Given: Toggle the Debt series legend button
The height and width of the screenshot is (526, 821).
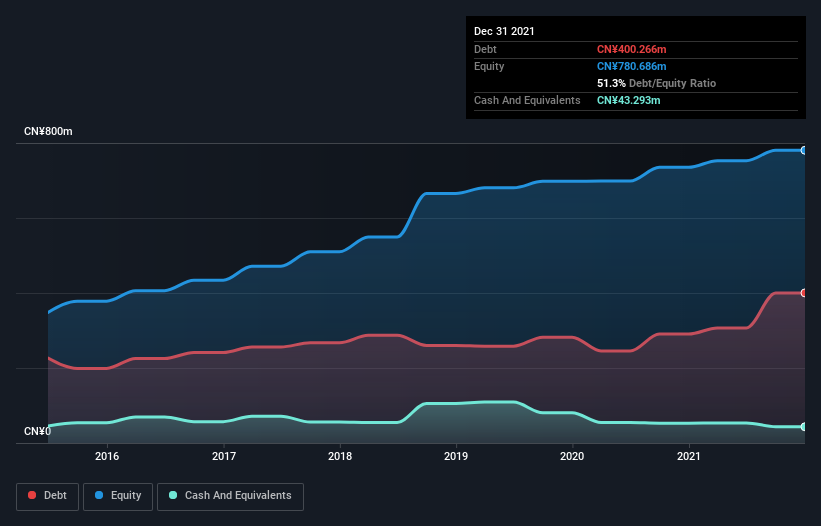Looking at the screenshot, I should (x=48, y=497).
